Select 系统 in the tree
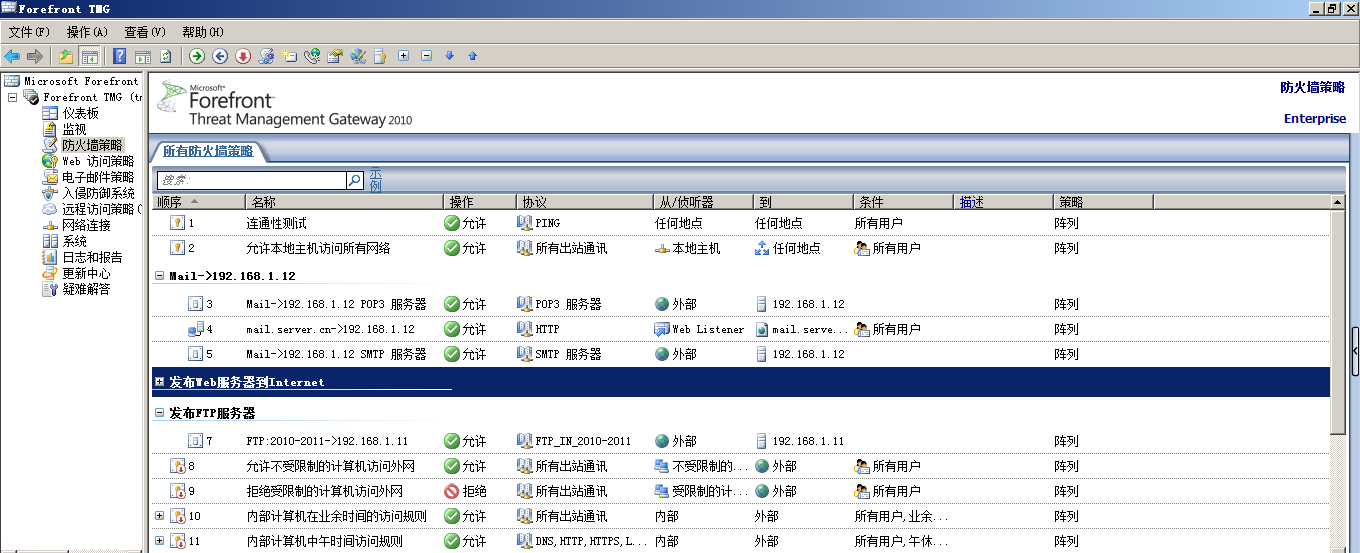 pos(75,241)
